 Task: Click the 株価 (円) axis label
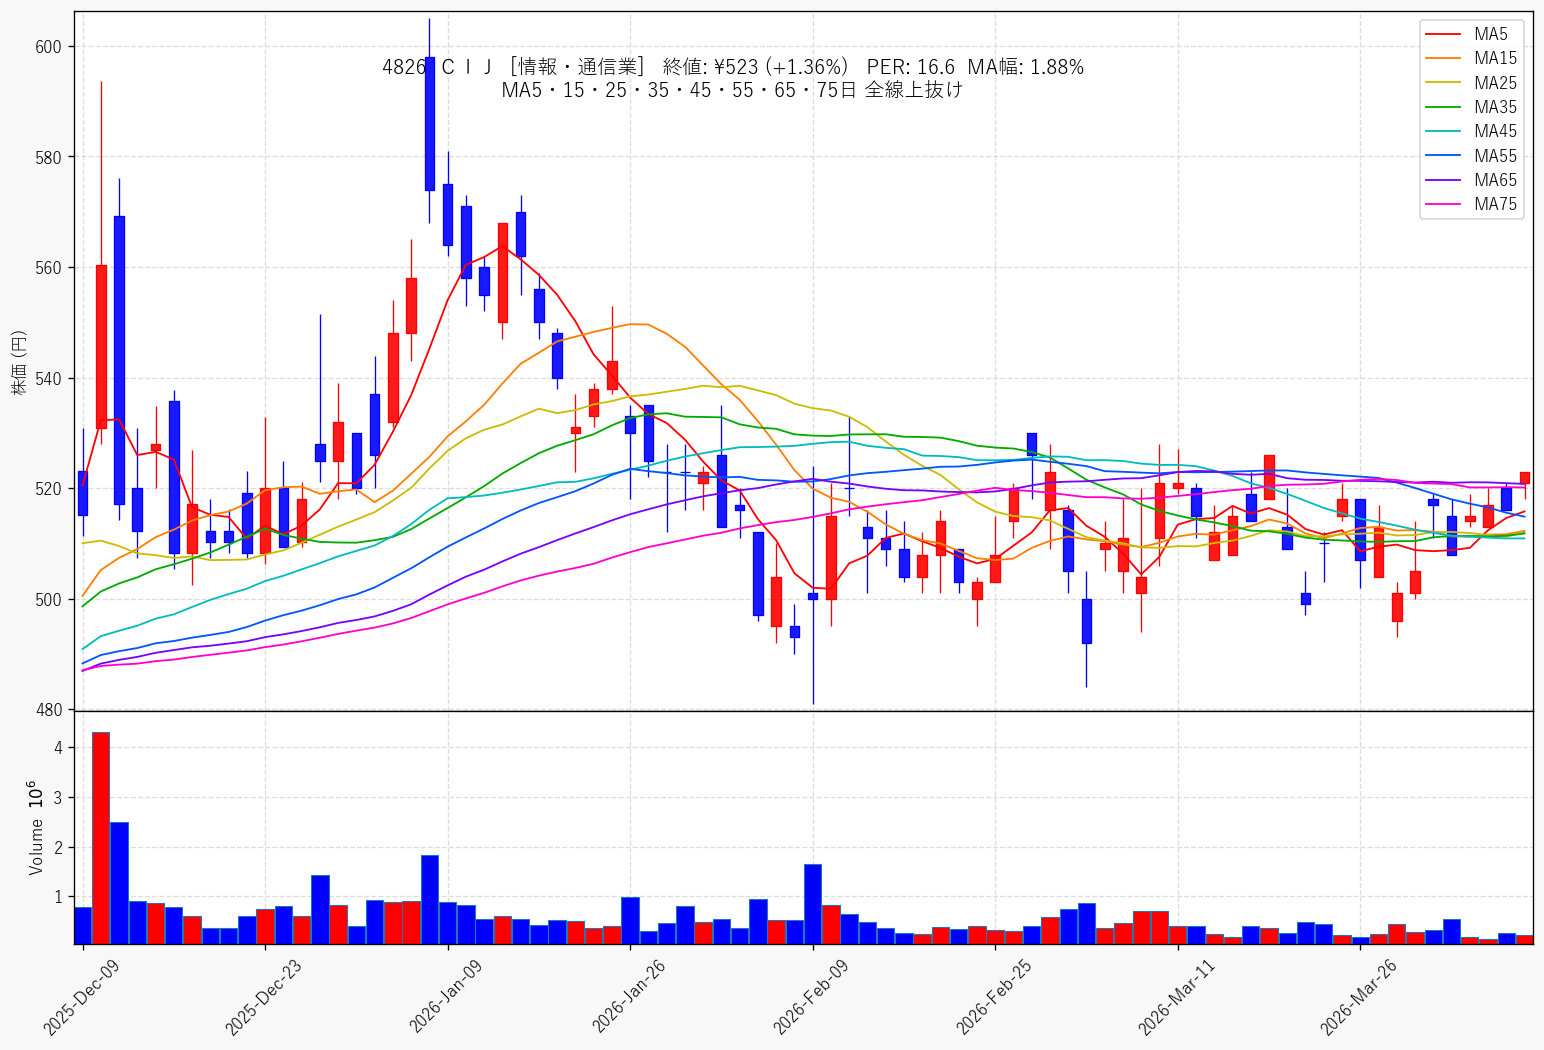[x=19, y=362]
